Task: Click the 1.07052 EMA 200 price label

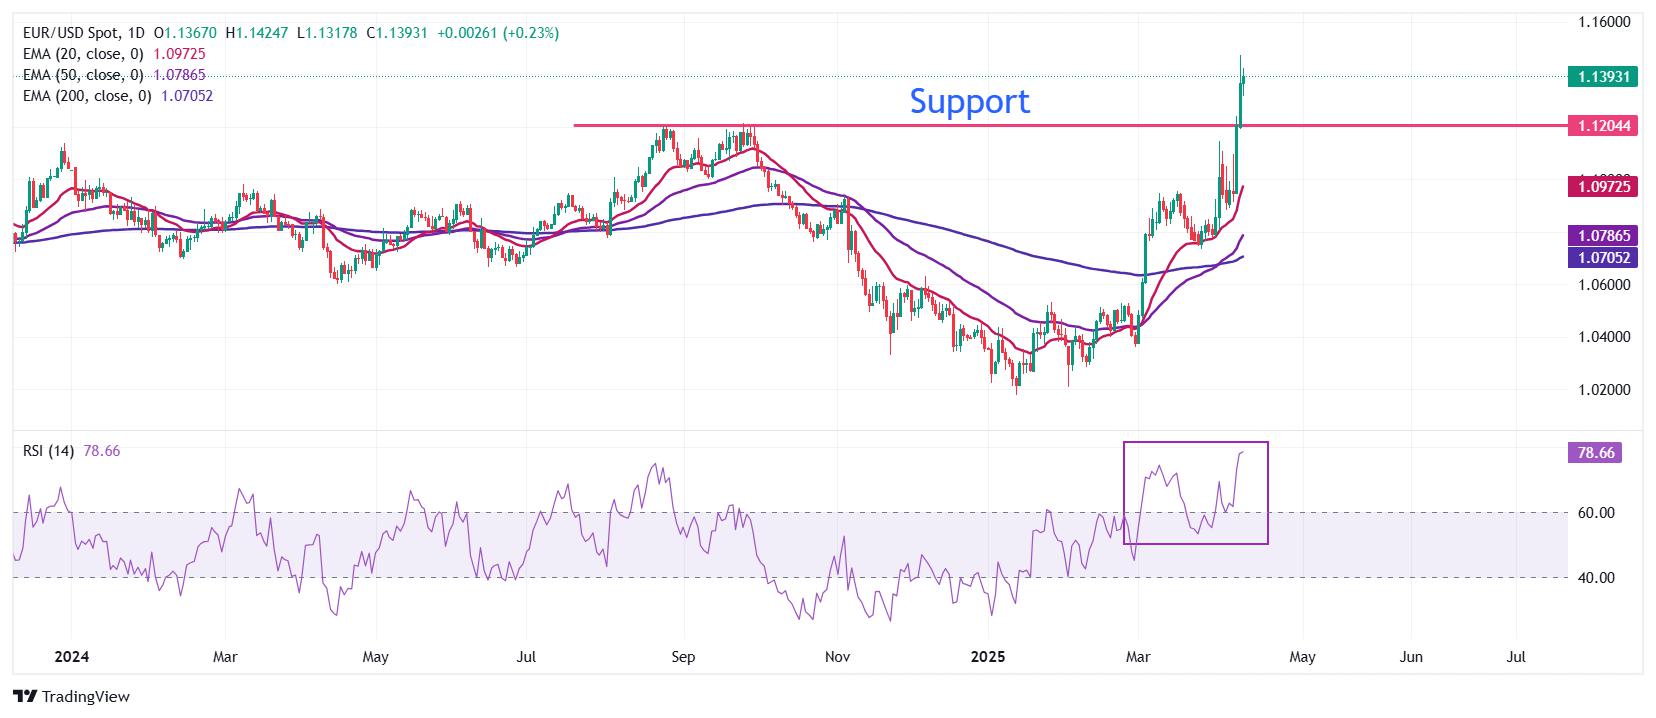Action: (1603, 257)
